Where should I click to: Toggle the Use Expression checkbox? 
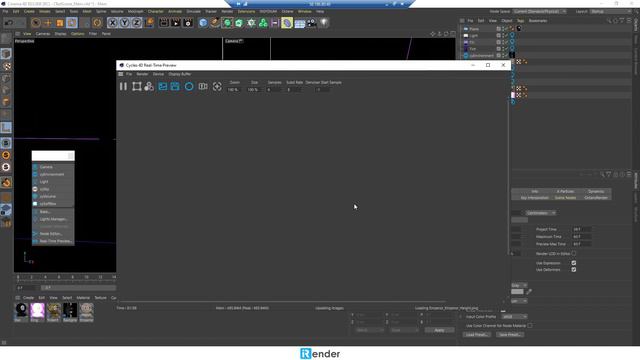573,263
